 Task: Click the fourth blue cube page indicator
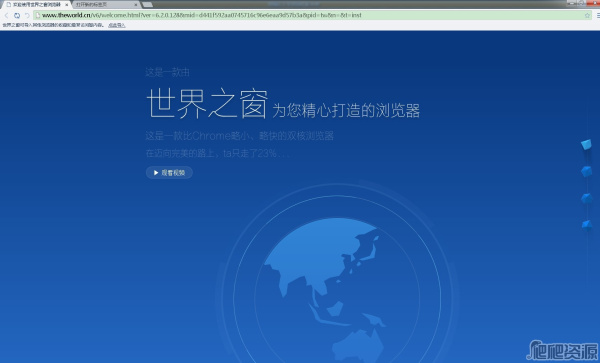click(587, 225)
